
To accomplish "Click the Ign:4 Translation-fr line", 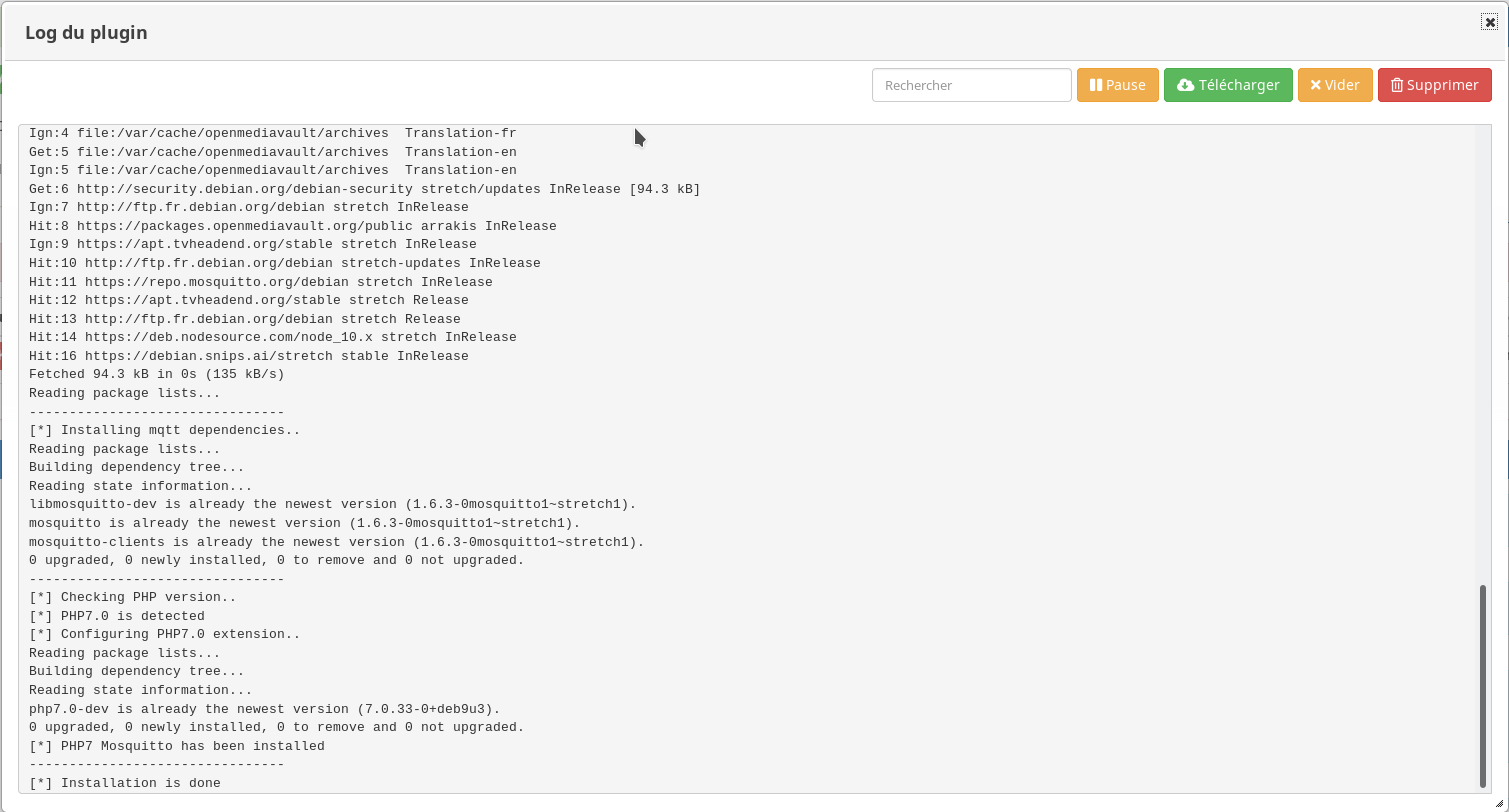I will 273,133.
